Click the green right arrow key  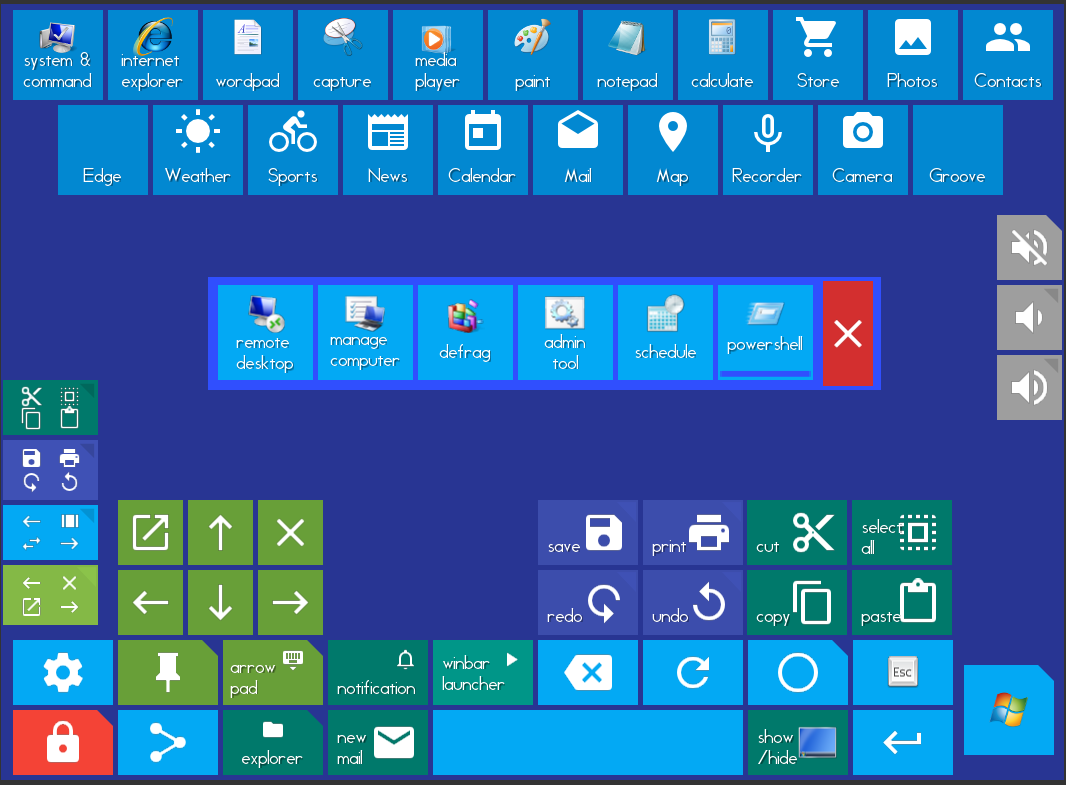coord(290,602)
